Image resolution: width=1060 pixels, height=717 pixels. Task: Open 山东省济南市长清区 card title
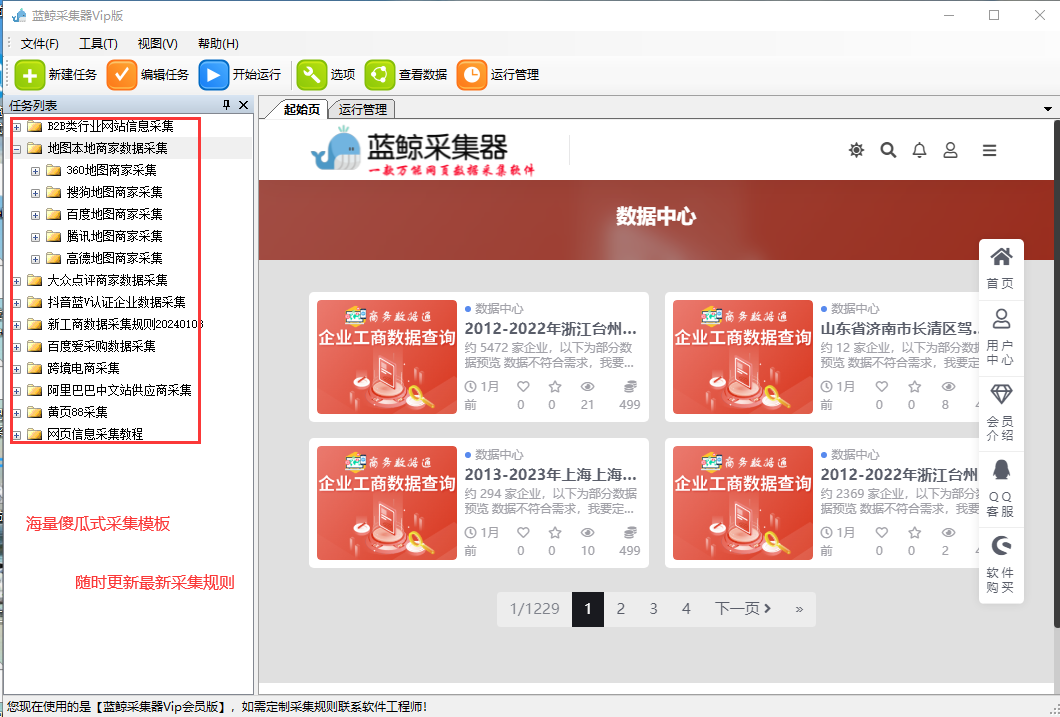900,329
